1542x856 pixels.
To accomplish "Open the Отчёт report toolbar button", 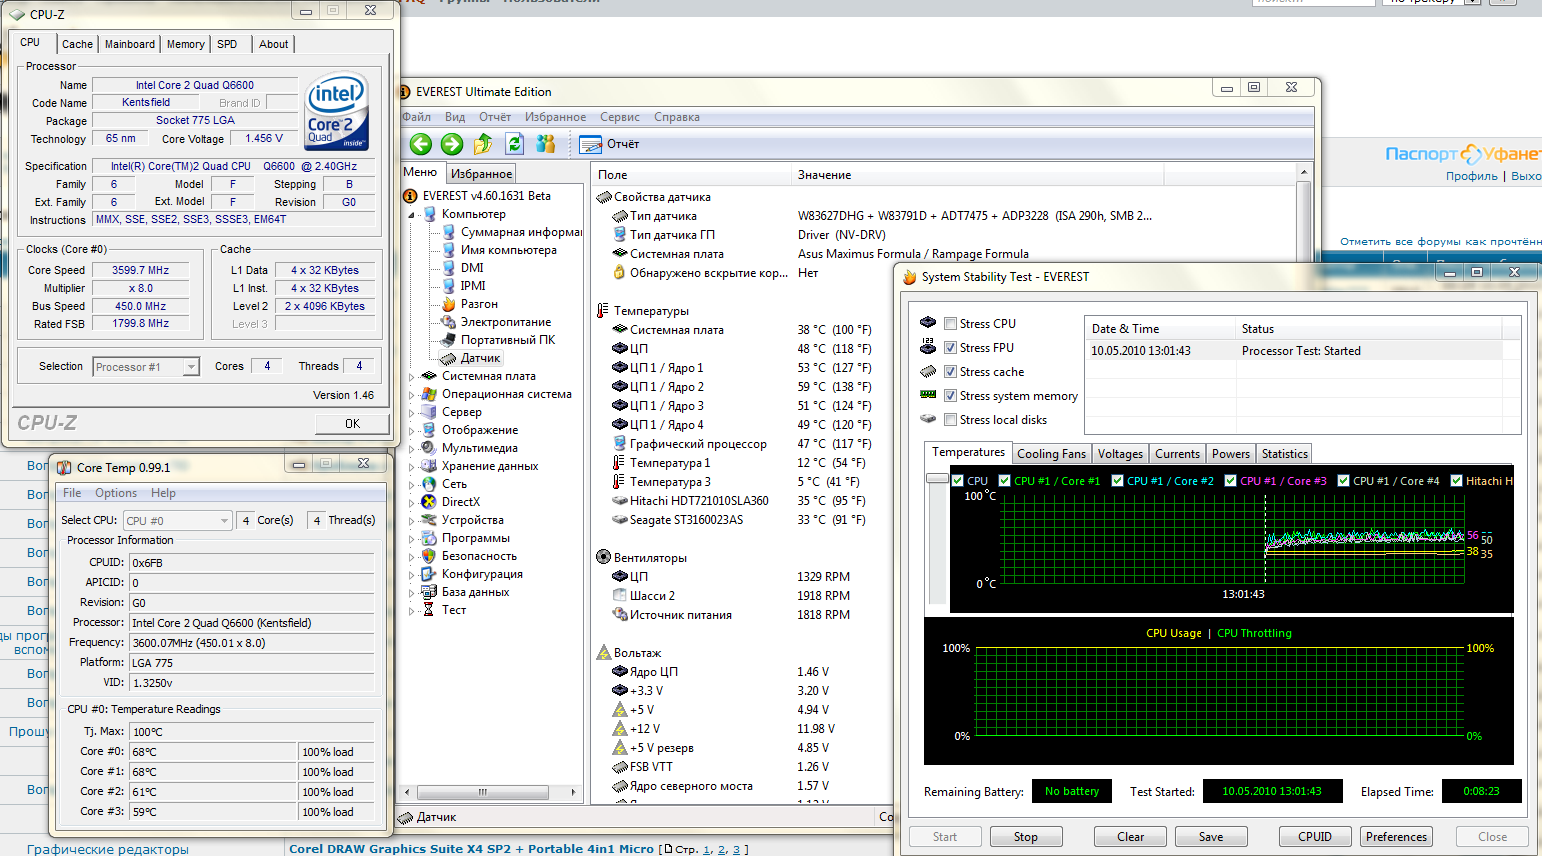I will 610,144.
